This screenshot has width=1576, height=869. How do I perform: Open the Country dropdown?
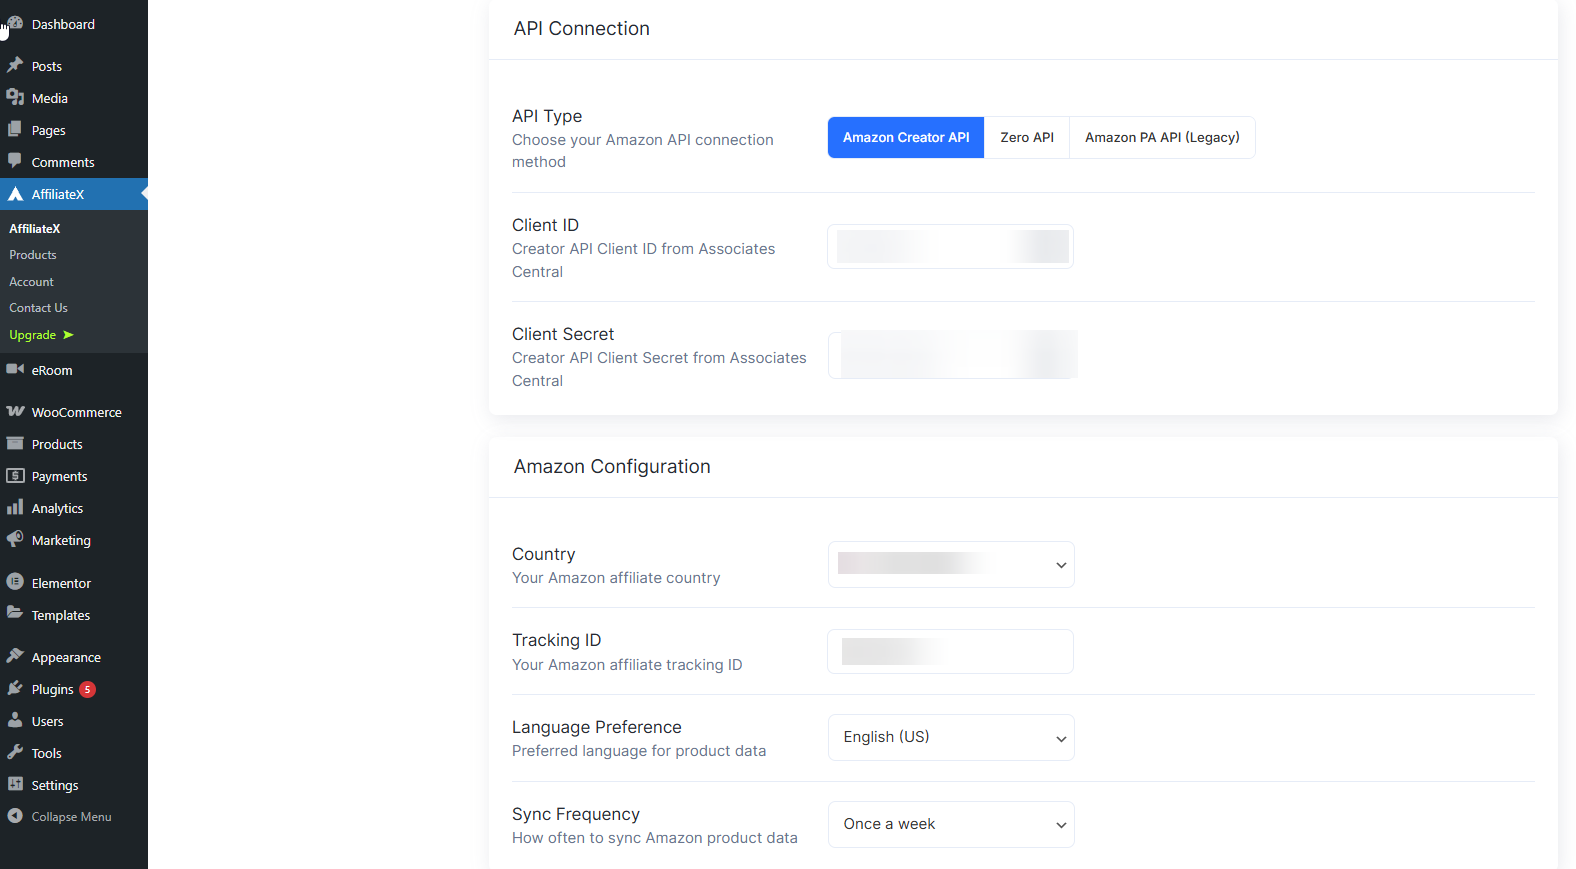(950, 565)
